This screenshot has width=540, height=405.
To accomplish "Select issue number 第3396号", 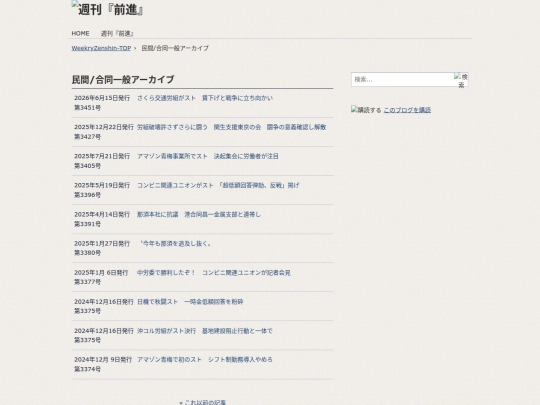I will click(87, 195).
